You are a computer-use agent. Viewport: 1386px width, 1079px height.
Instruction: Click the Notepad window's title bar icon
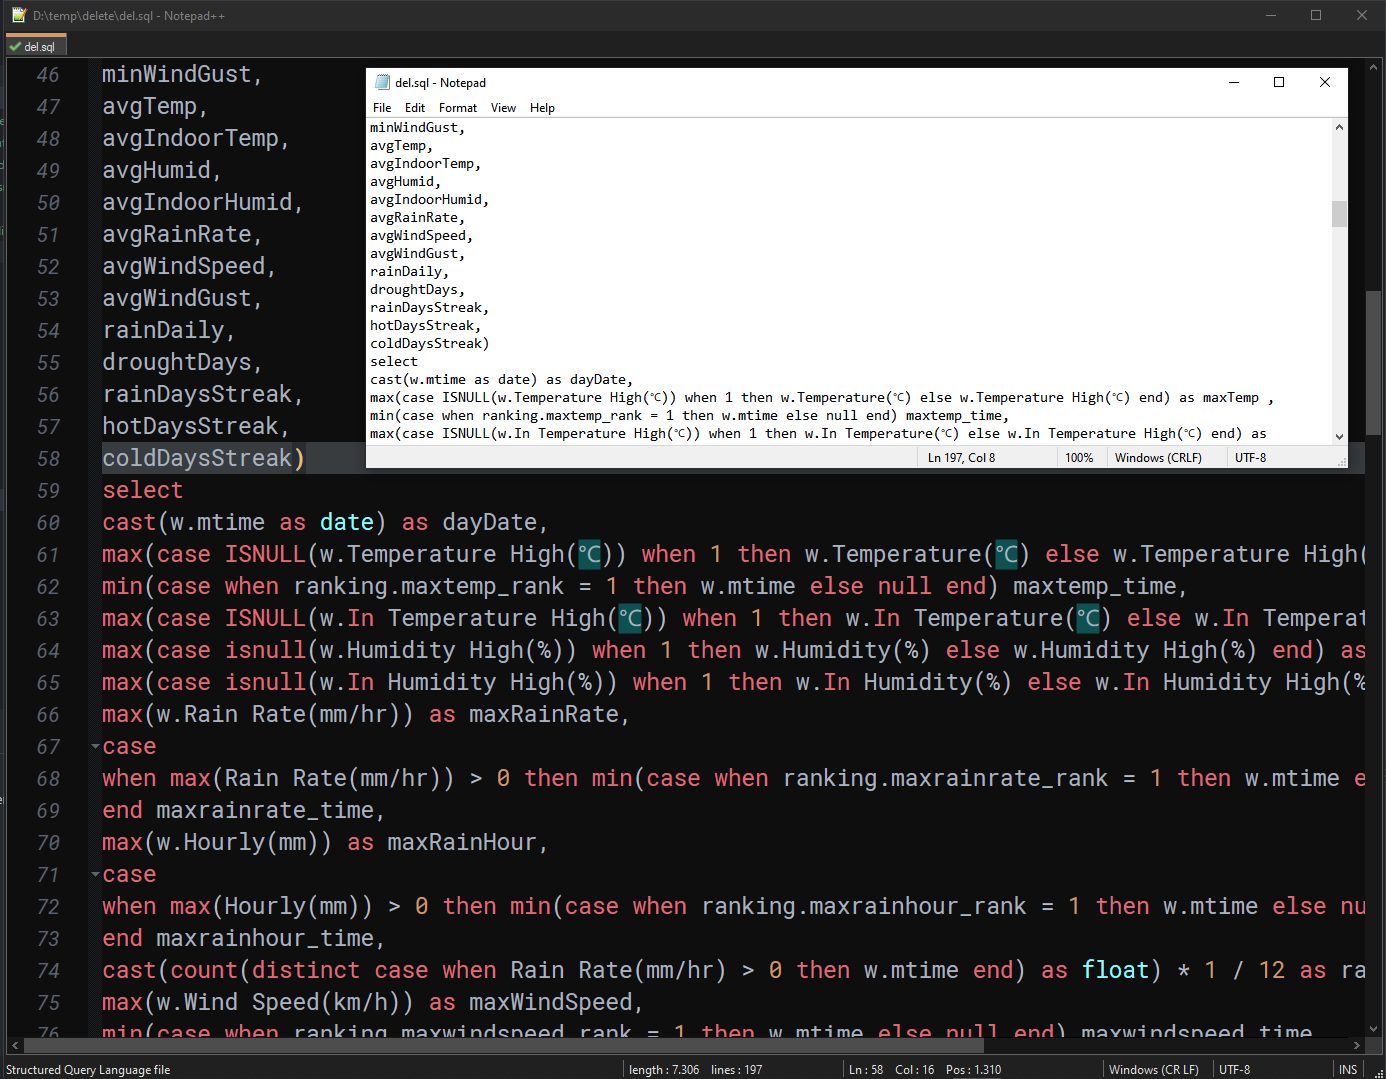tap(382, 83)
